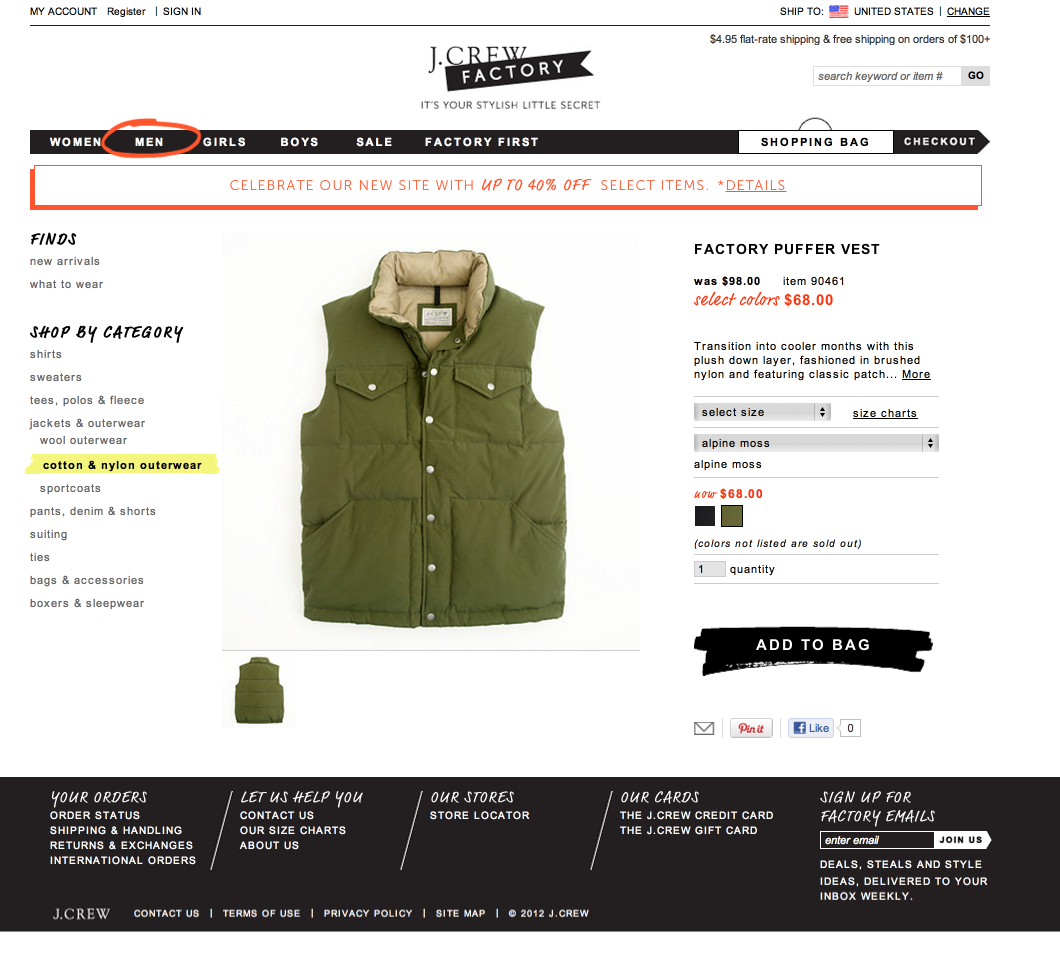Click the J.Crew Factory logo
Image resolution: width=1060 pixels, height=954 pixels.
[510, 68]
